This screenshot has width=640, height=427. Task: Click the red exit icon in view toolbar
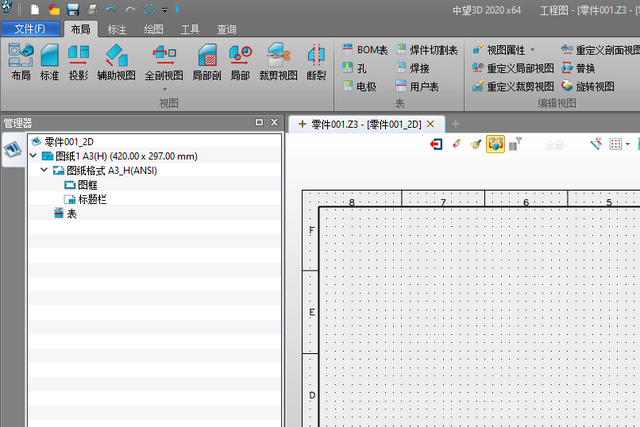[436, 145]
